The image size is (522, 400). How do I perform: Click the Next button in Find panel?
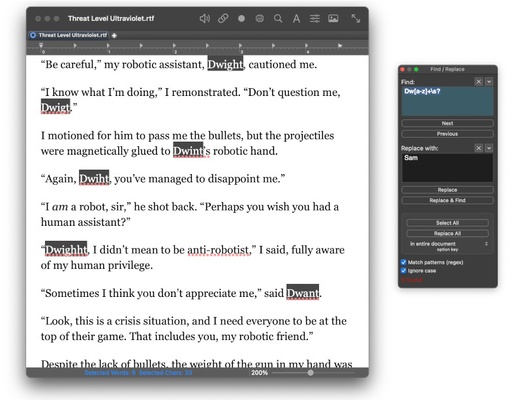[447, 123]
